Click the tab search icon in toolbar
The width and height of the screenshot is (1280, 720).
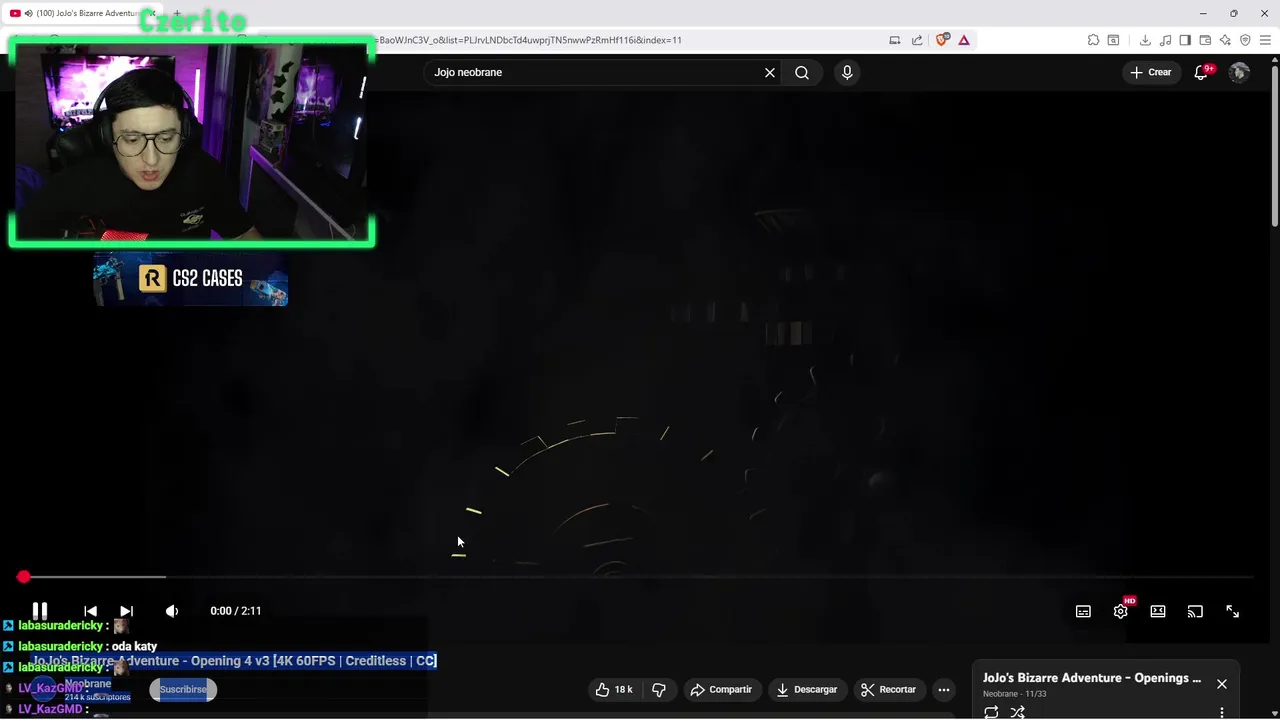[1113, 40]
